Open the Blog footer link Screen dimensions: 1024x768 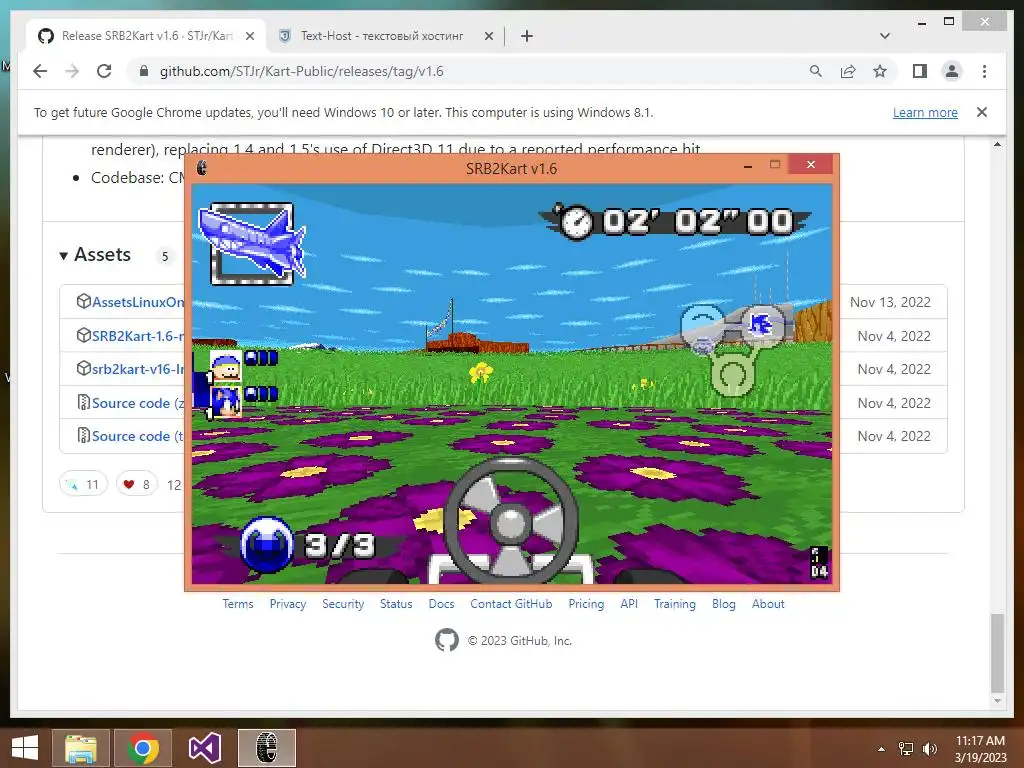[724, 603]
